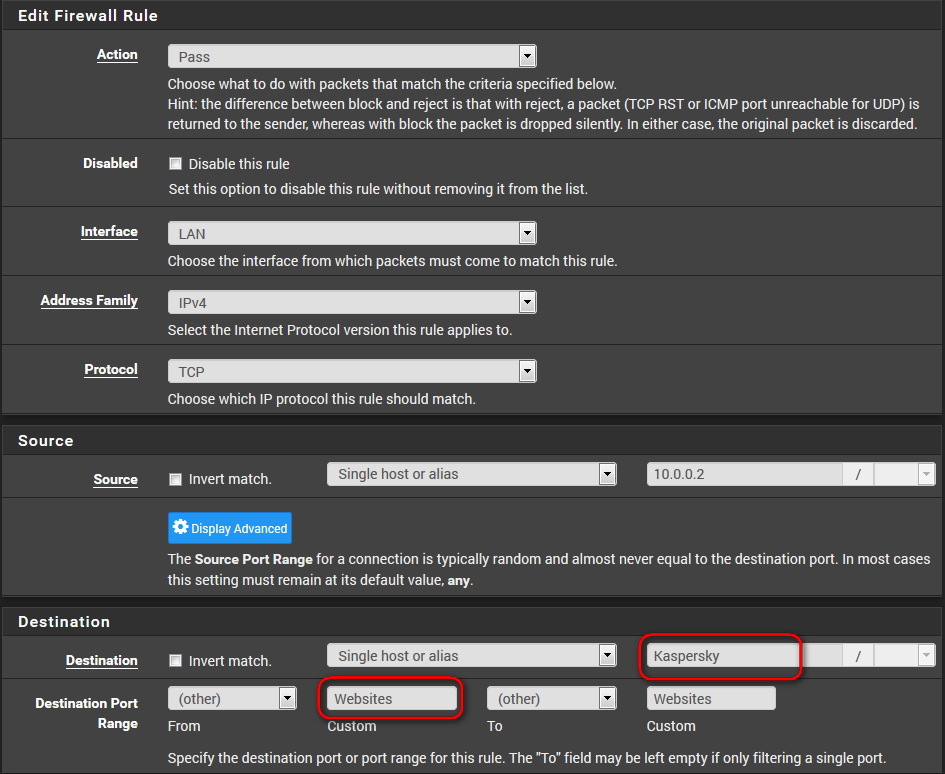
Task: Expand the Address Family dropdown showing IPv4
Action: (x=352, y=302)
